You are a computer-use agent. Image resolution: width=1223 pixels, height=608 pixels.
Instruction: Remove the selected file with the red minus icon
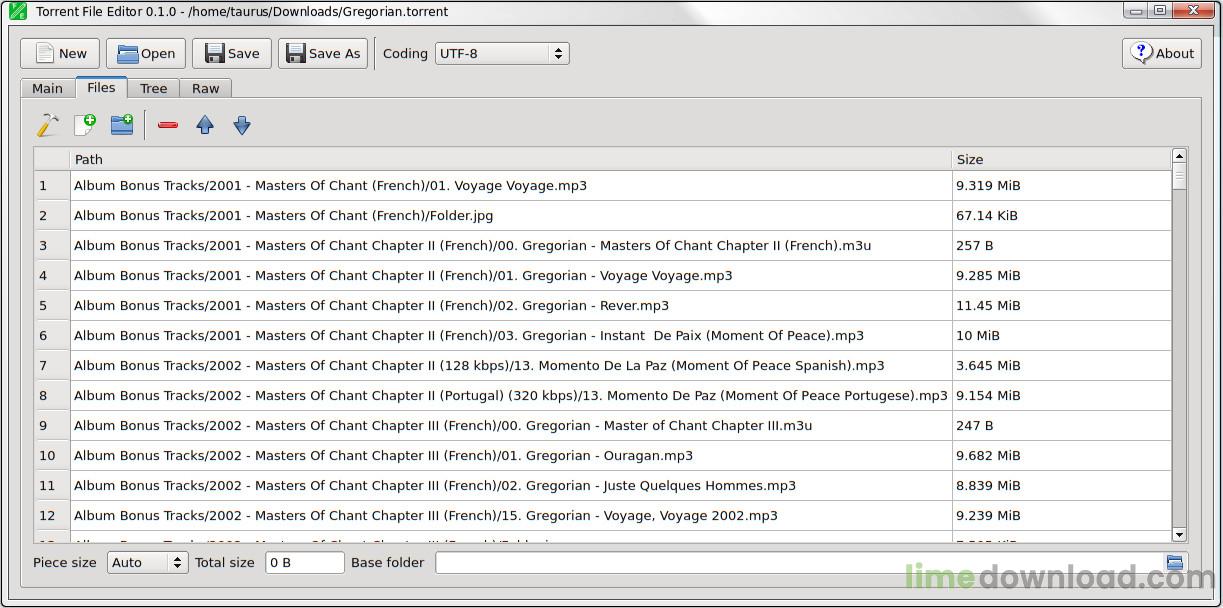tap(167, 124)
